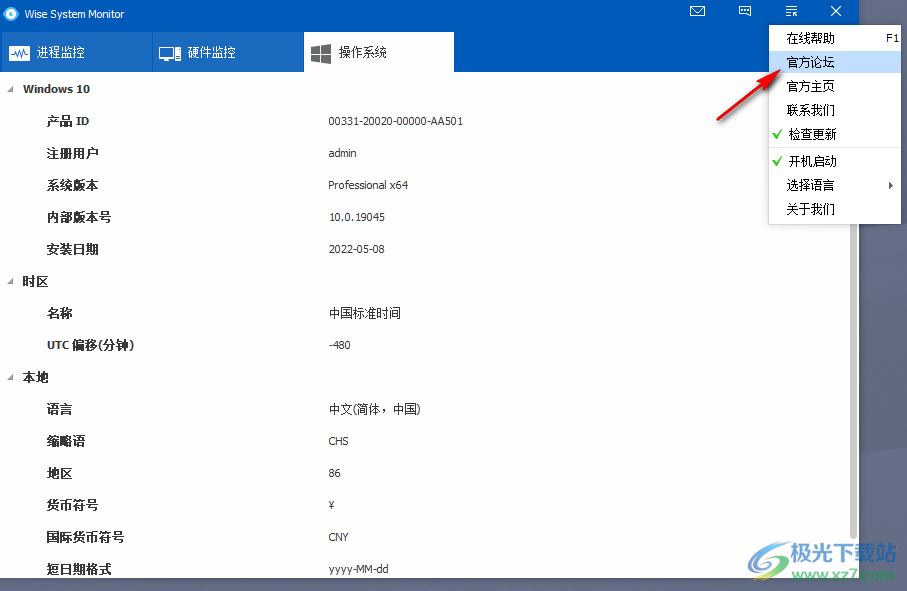Click the ¥ currency symbol value

click(x=331, y=505)
